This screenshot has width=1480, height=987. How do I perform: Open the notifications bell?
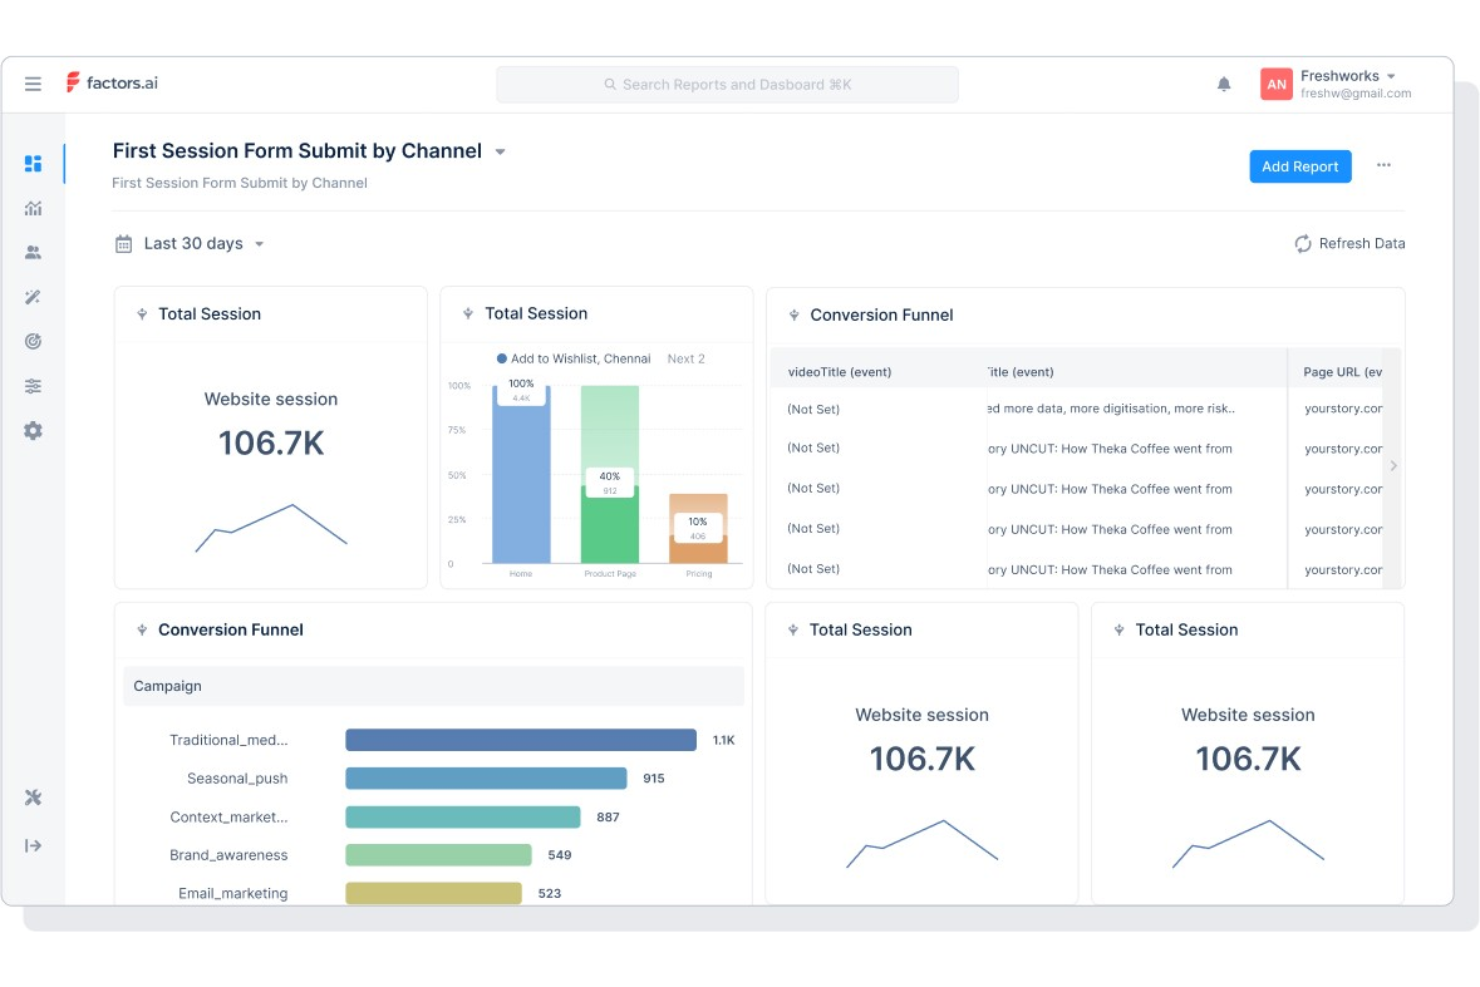pyautogui.click(x=1224, y=84)
